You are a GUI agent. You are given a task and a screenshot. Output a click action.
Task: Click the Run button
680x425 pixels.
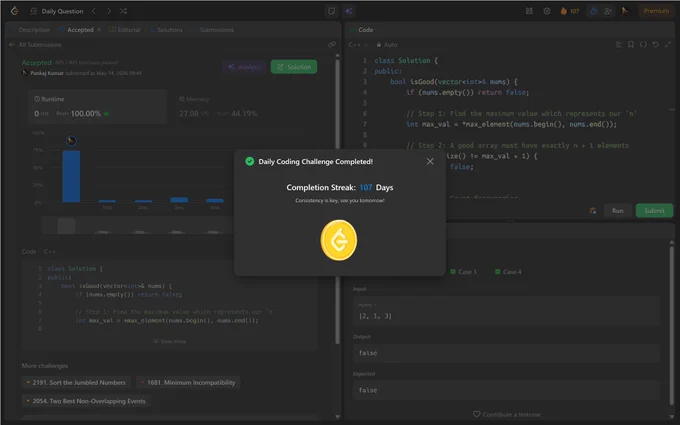click(x=618, y=211)
